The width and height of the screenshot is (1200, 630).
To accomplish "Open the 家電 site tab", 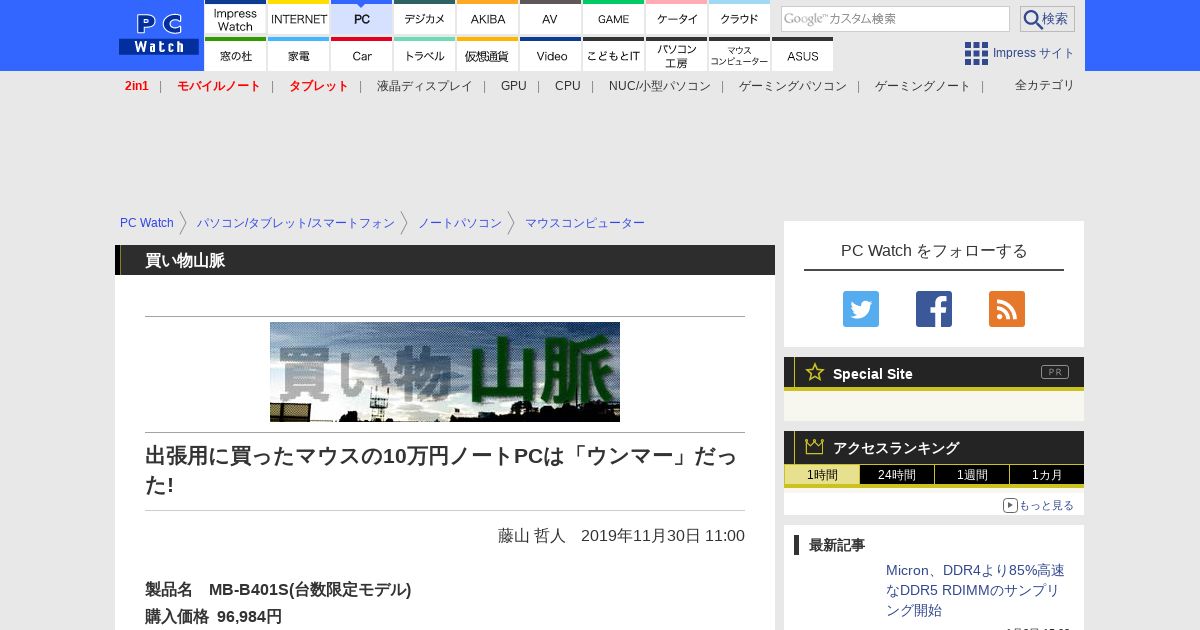I will pos(299,54).
